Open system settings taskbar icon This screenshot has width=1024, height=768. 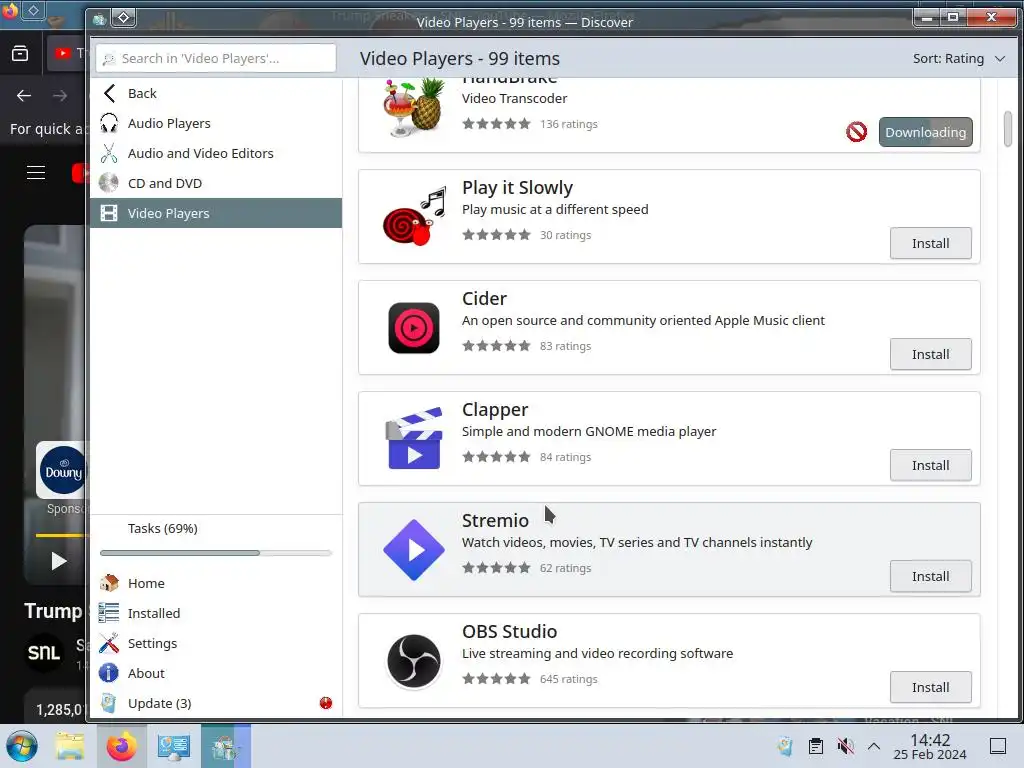tap(174, 746)
